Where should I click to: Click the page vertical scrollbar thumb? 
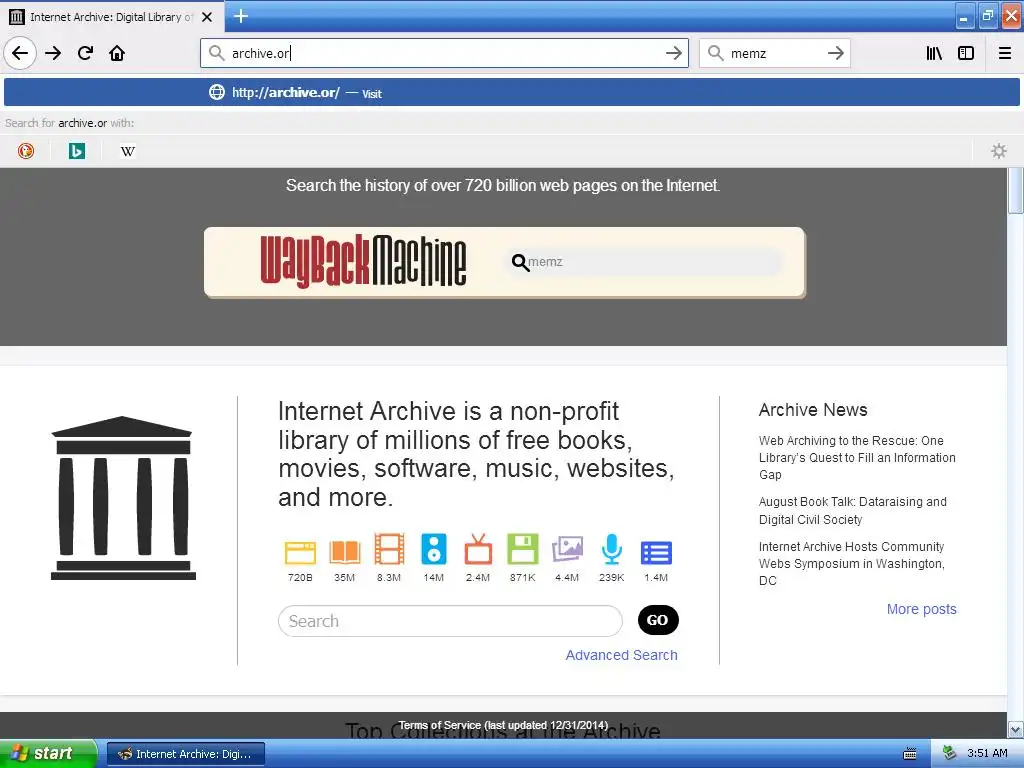1015,191
